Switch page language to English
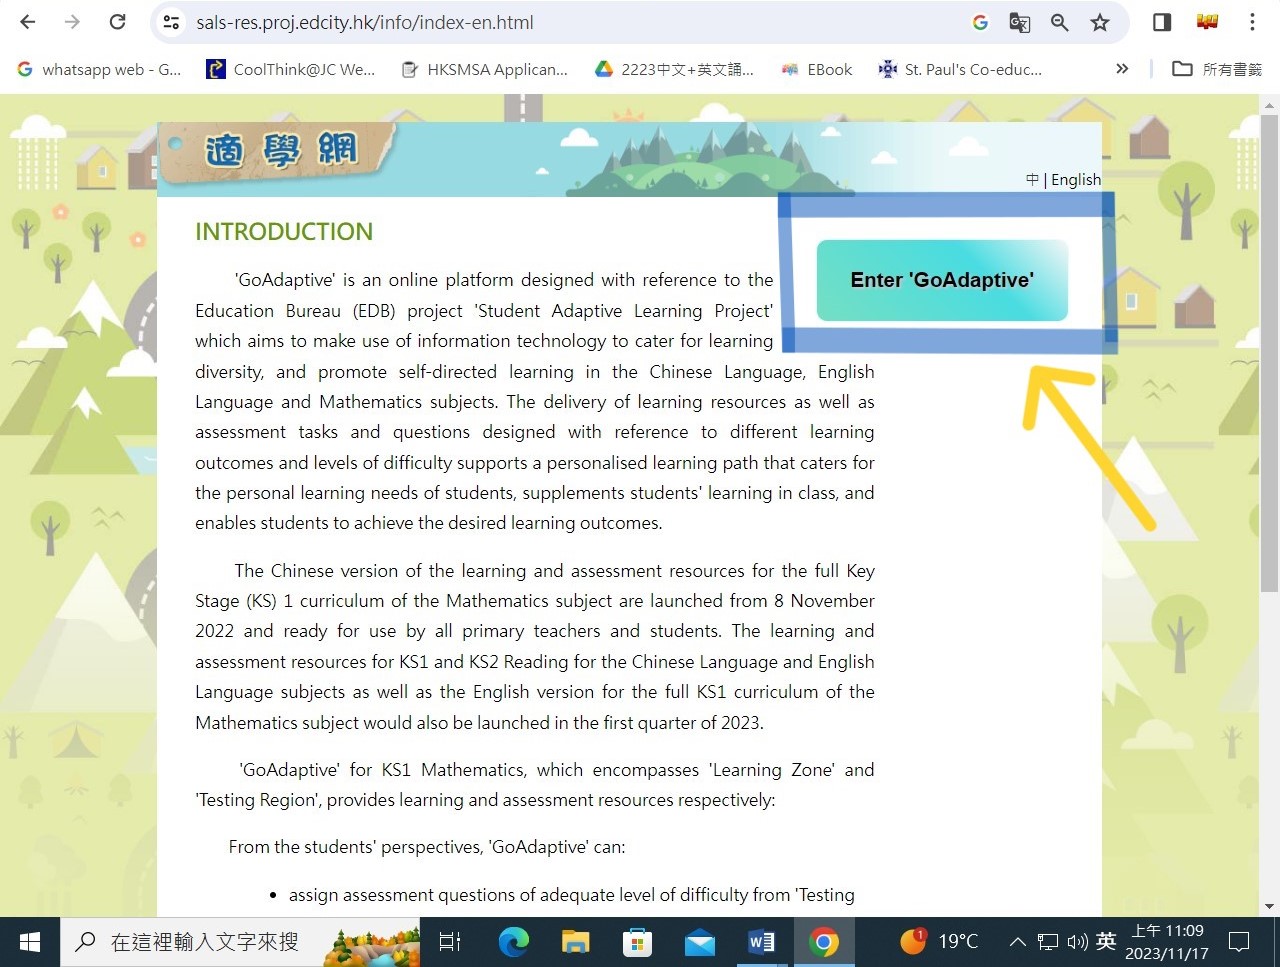 click(1076, 180)
